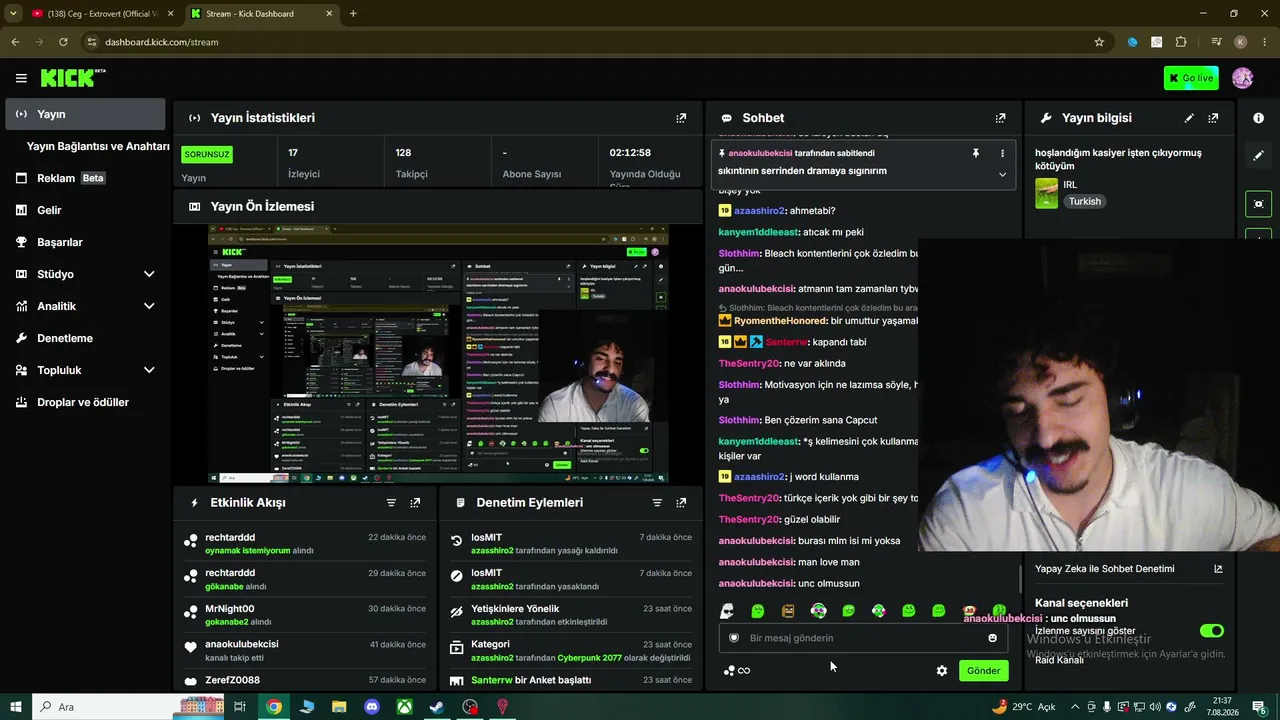Click username RyomentheHonored in chat
Viewport: 1280px width, 720px height.
(780, 321)
